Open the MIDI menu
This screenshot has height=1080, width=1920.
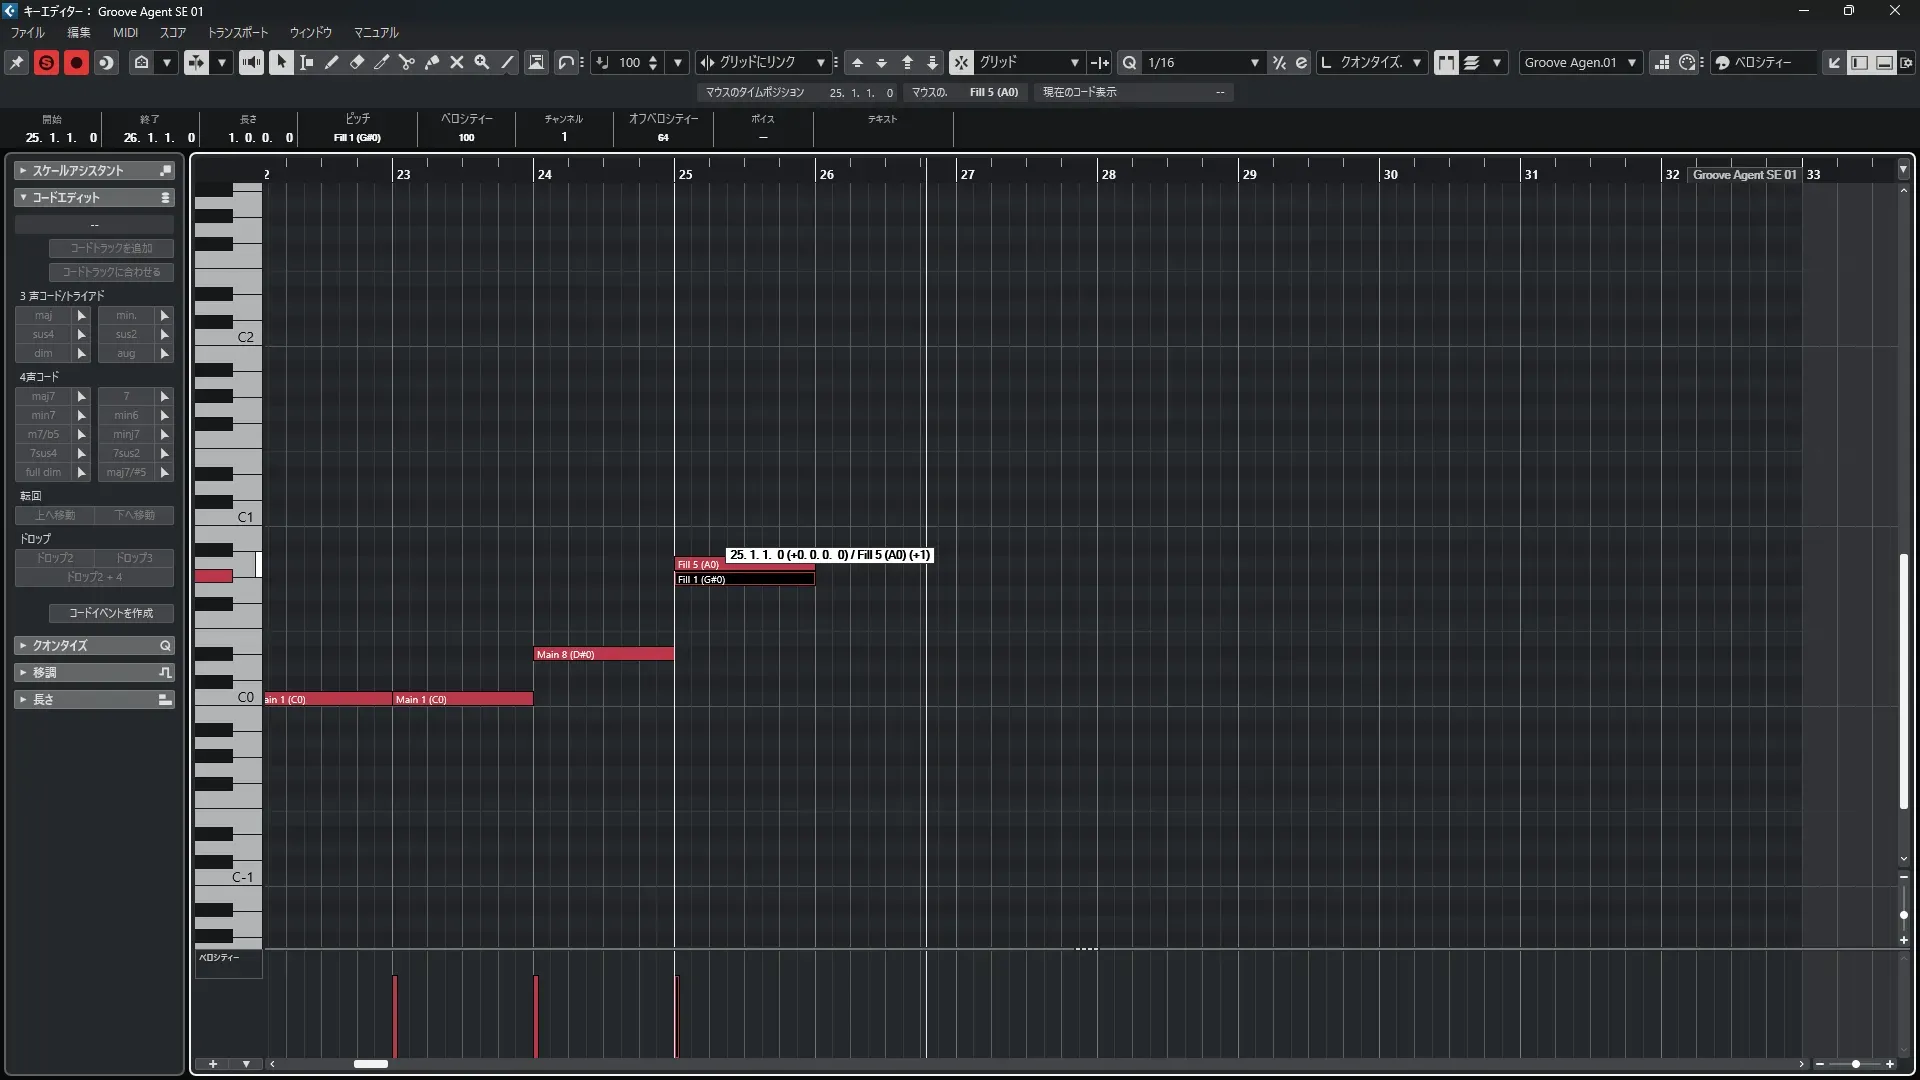point(125,32)
